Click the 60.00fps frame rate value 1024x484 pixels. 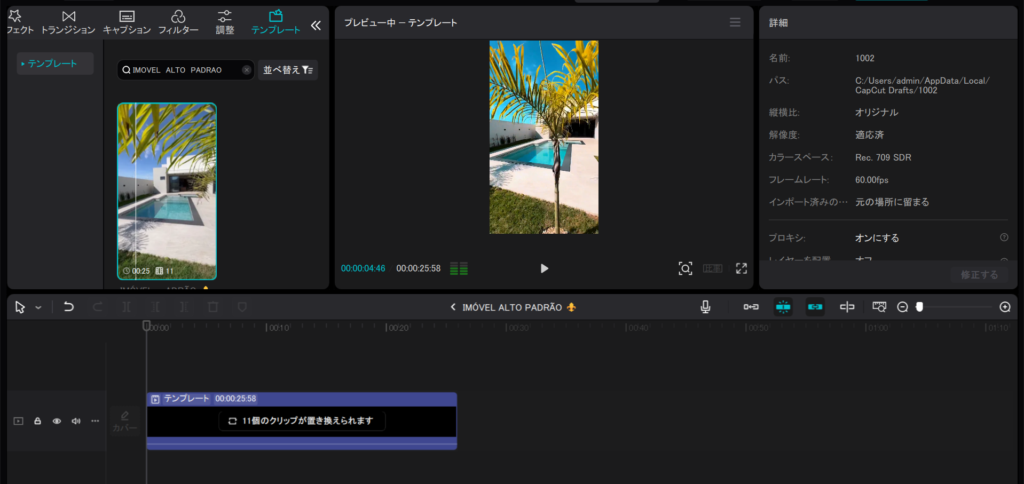(x=872, y=180)
